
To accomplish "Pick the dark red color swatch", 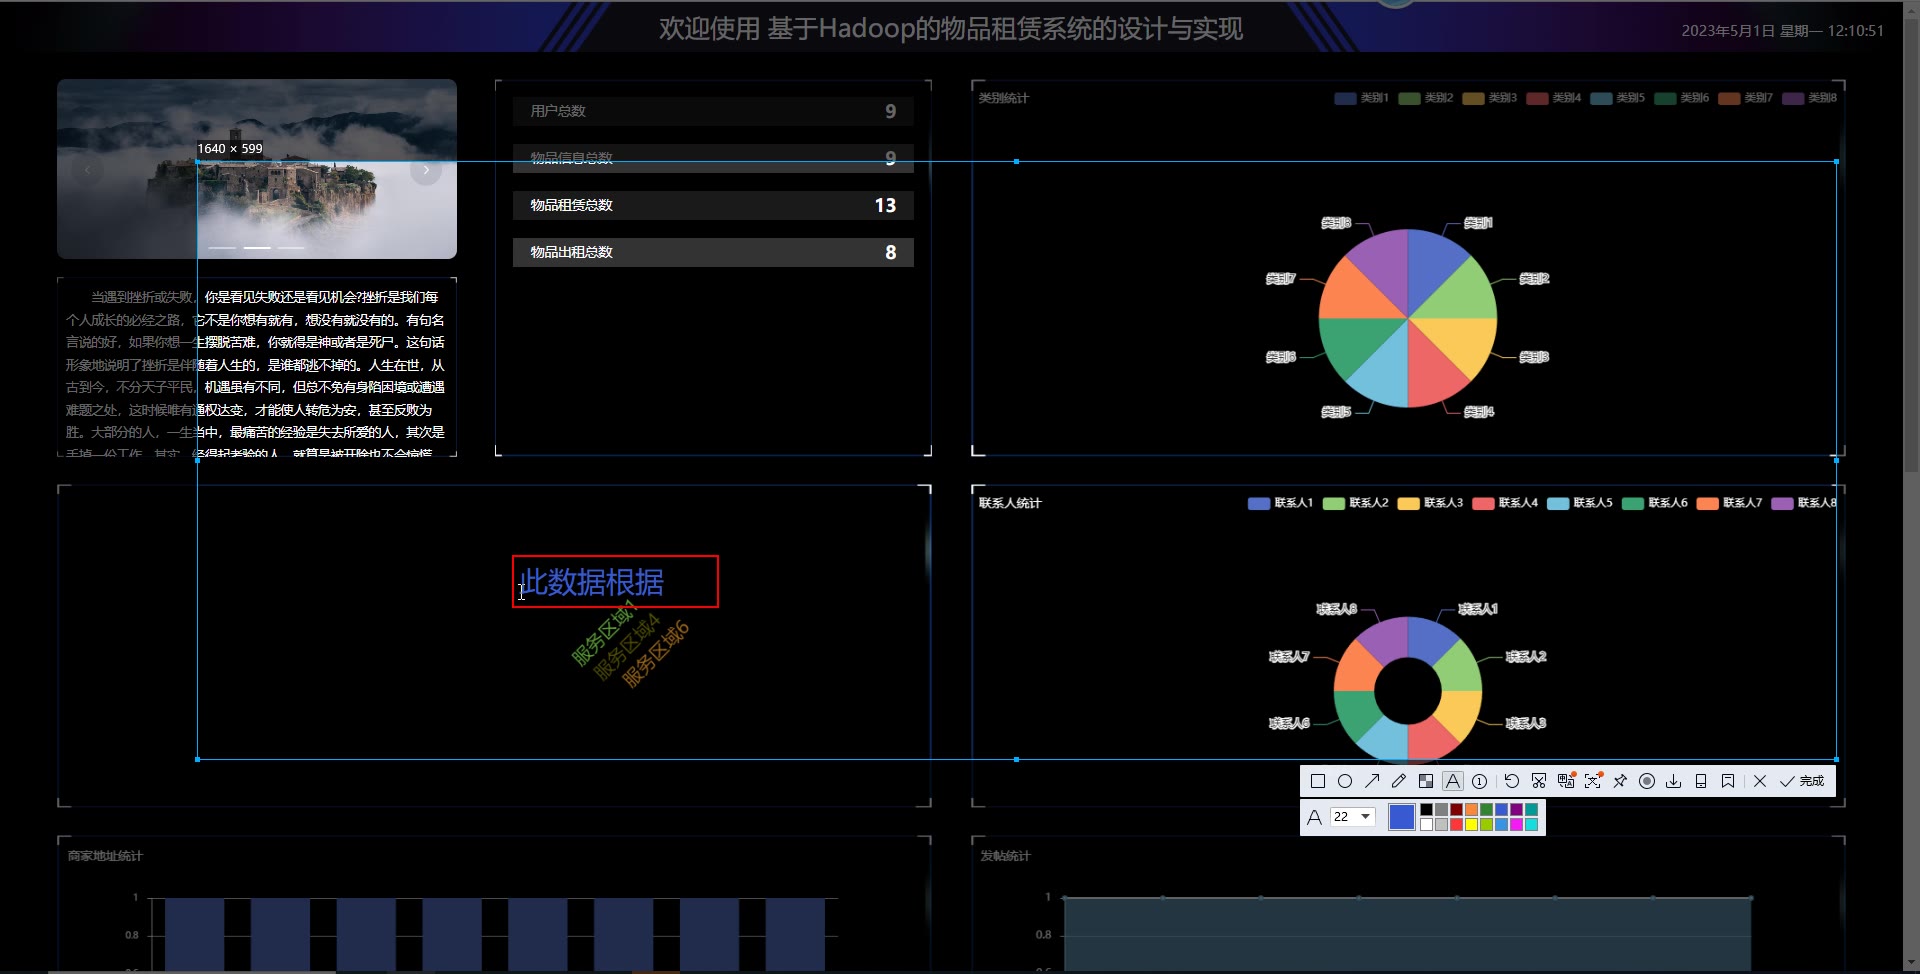I will pyautogui.click(x=1456, y=810).
